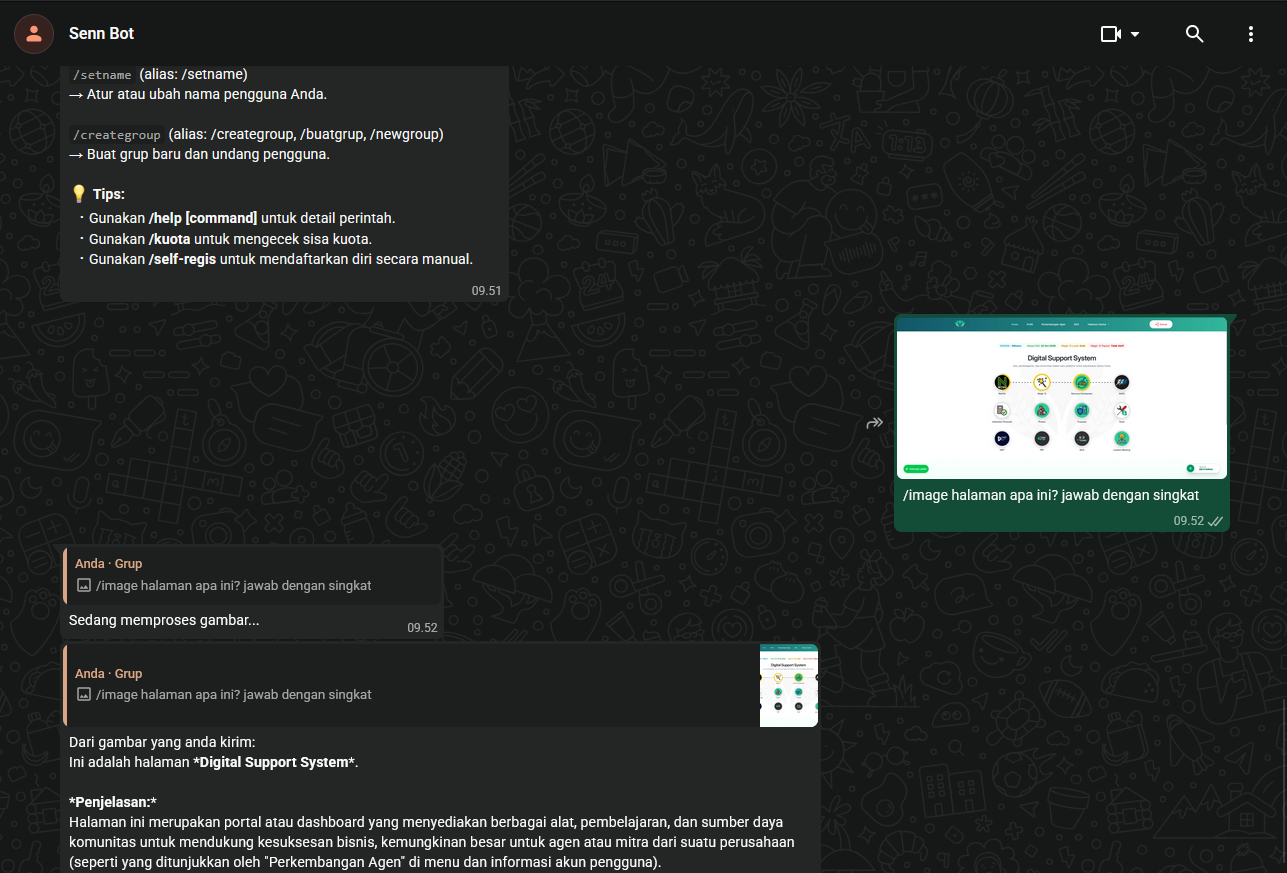Select the '/self-regis' tip text

182,259
